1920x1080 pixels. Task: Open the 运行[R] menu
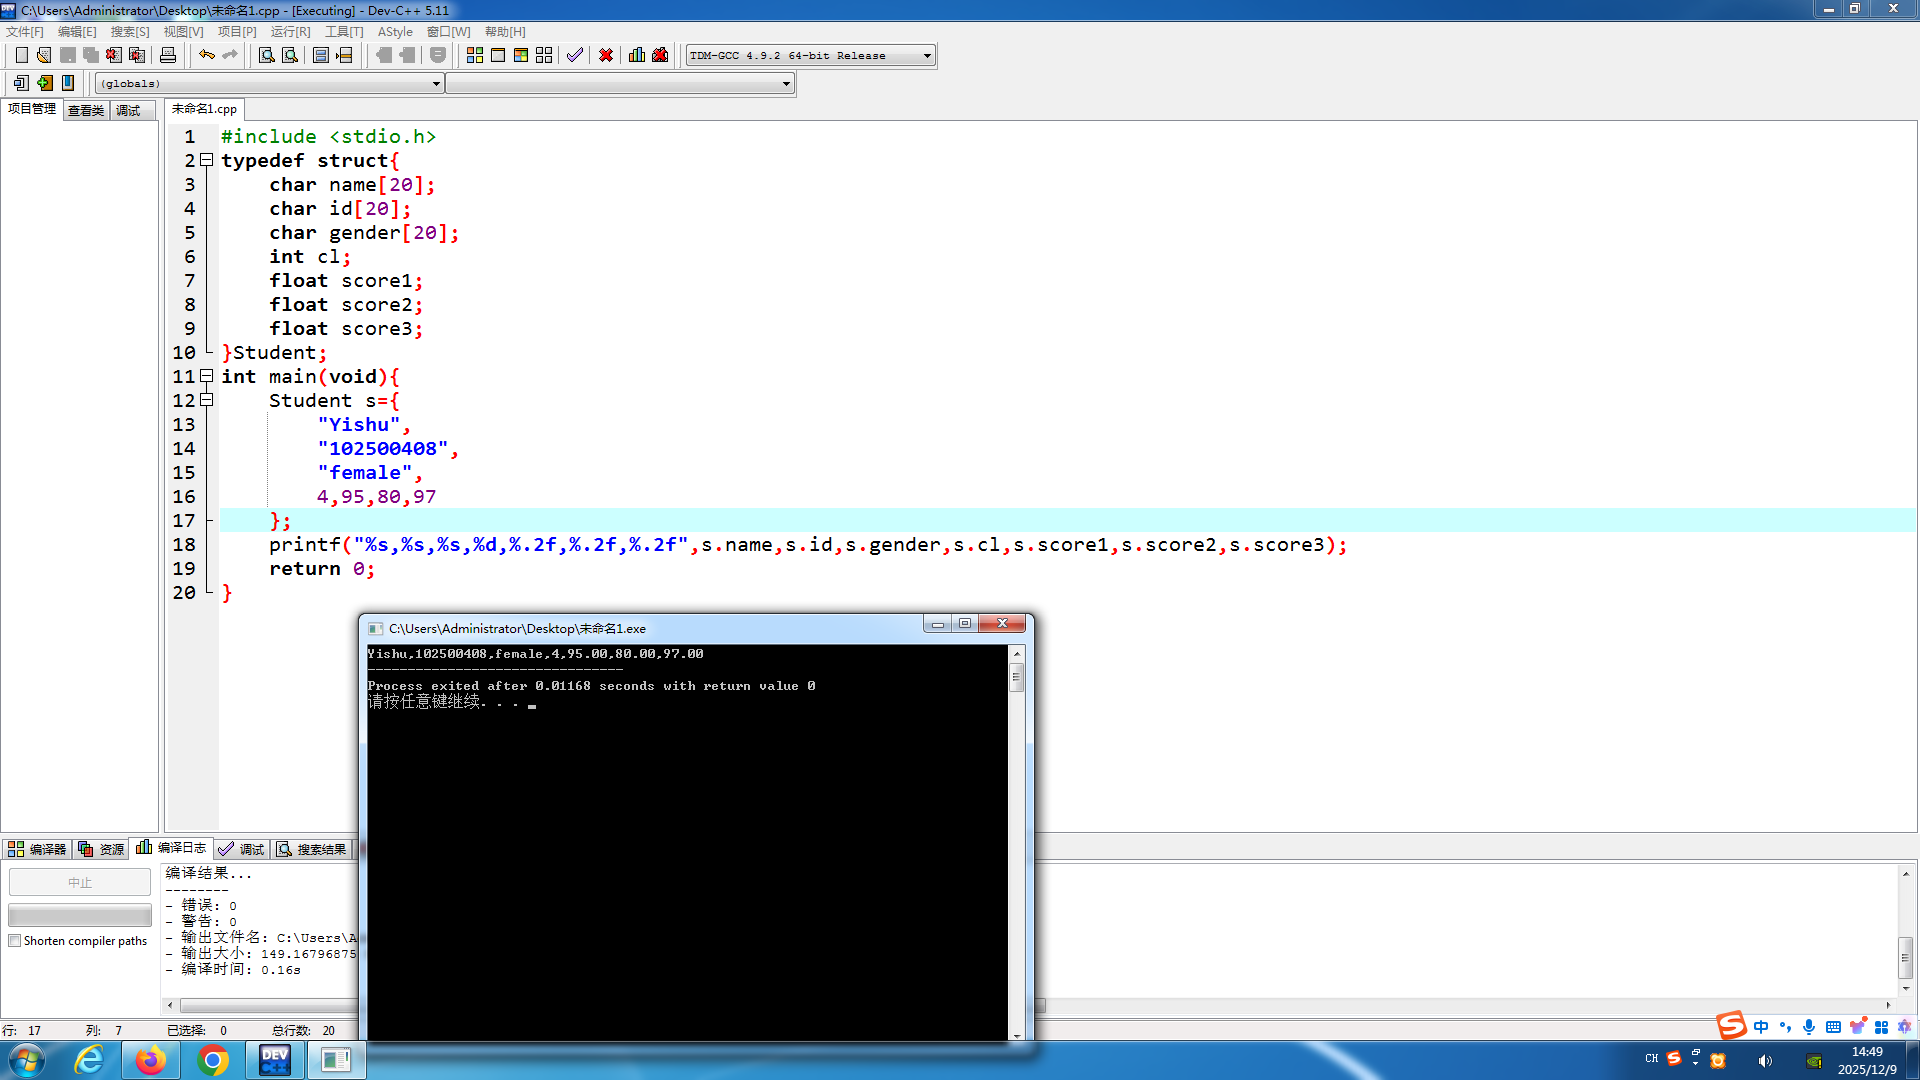pyautogui.click(x=290, y=32)
